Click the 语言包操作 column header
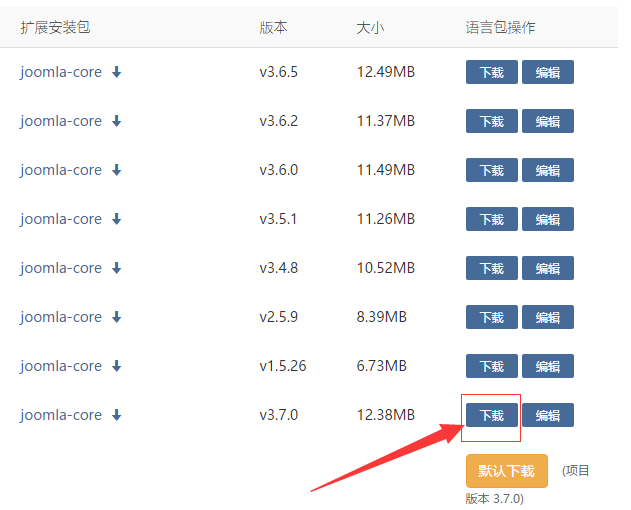The width and height of the screenshot is (631, 510). click(x=500, y=27)
